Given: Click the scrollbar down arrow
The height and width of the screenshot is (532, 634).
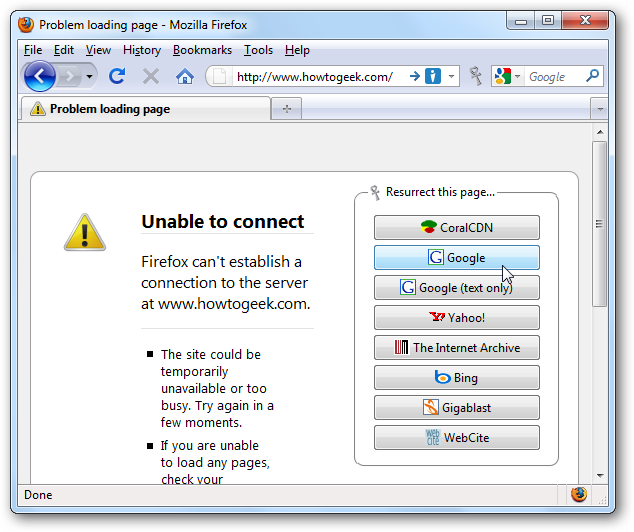Looking at the screenshot, I should (x=600, y=475).
